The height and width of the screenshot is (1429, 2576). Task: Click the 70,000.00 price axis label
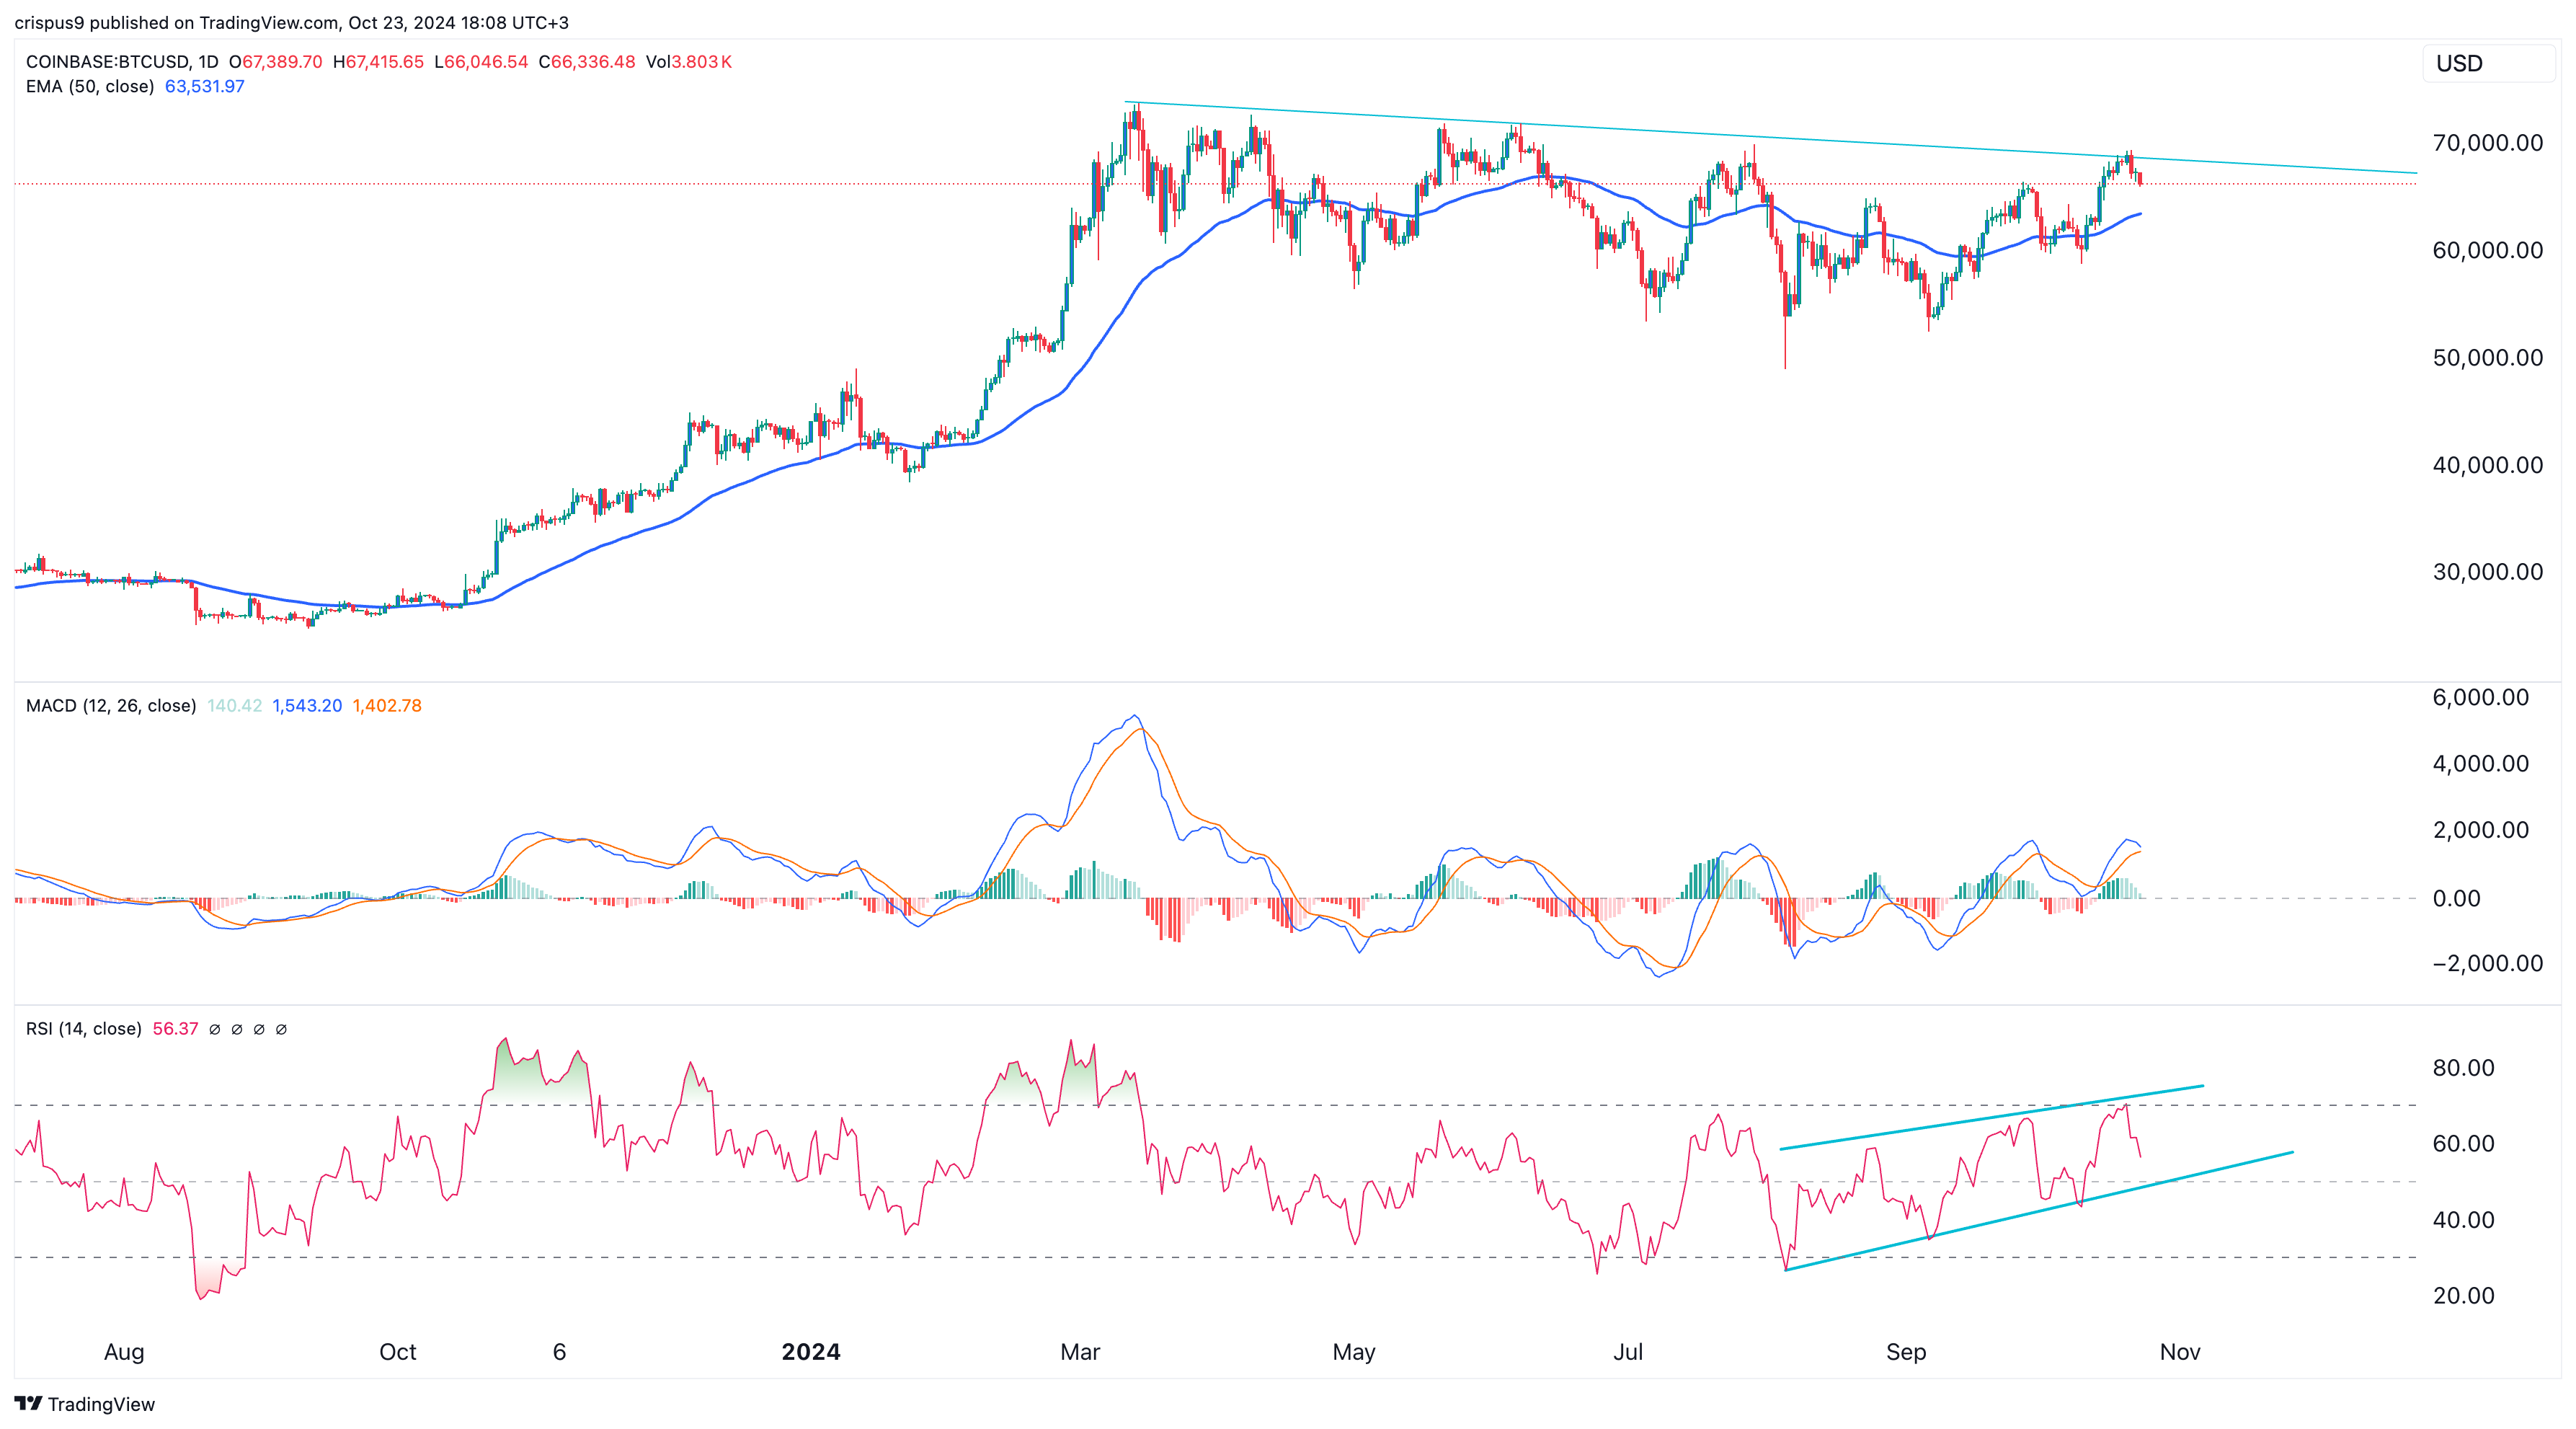[2488, 143]
